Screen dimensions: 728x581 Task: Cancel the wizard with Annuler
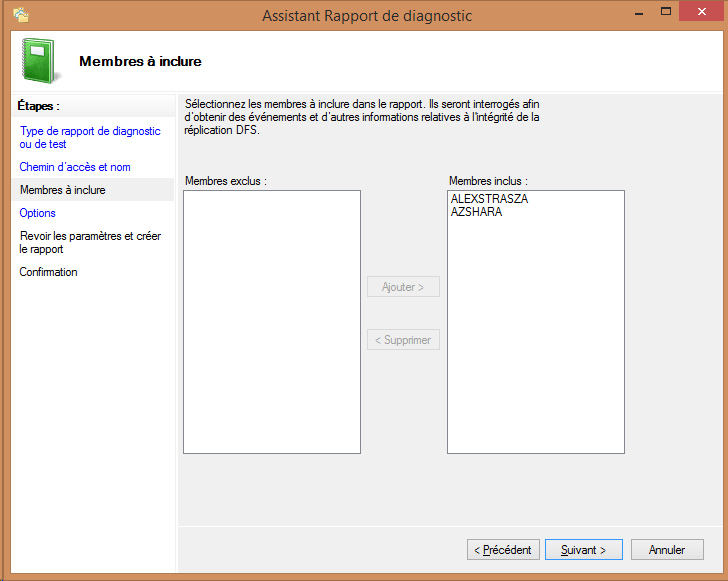[667, 550]
